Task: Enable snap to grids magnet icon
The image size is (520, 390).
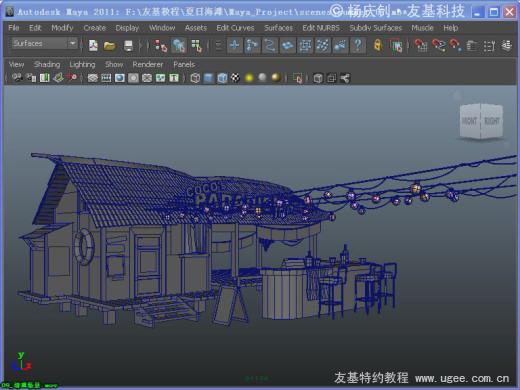Action: point(421,45)
